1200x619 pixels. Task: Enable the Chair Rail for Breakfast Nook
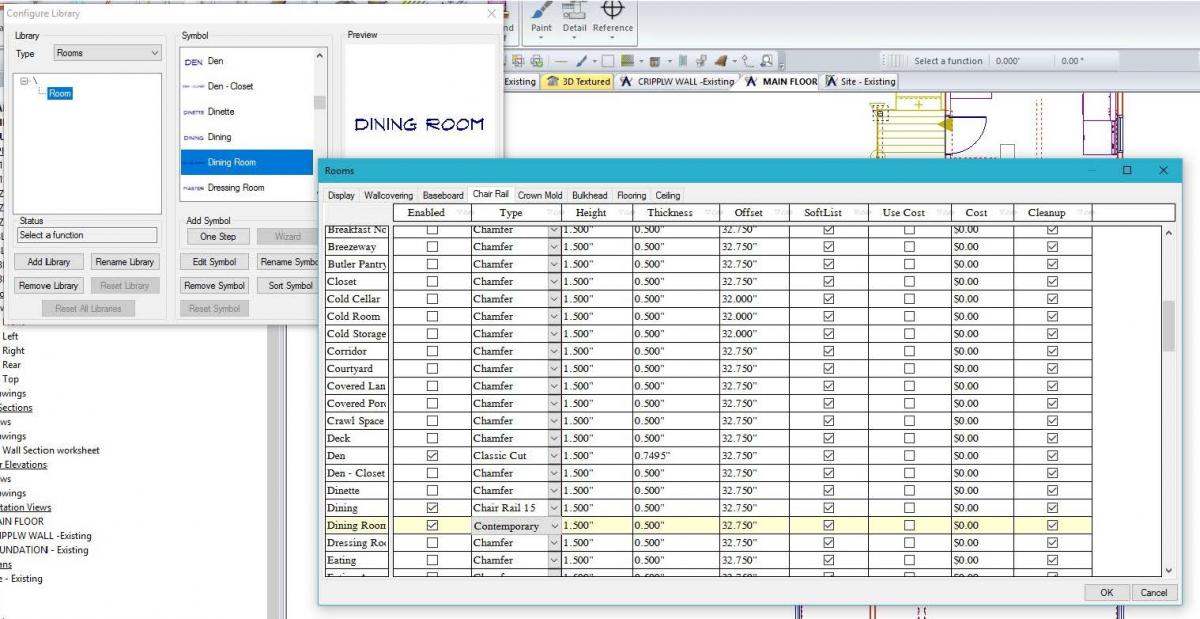pos(430,229)
